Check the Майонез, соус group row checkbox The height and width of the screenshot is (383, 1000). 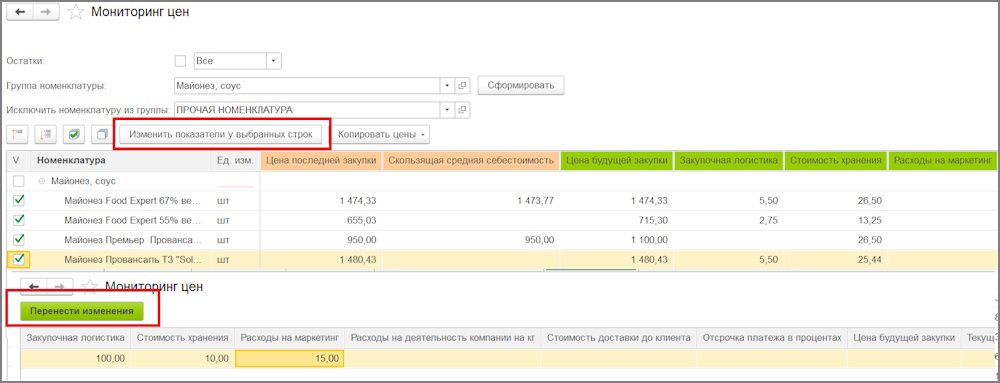coord(18,181)
